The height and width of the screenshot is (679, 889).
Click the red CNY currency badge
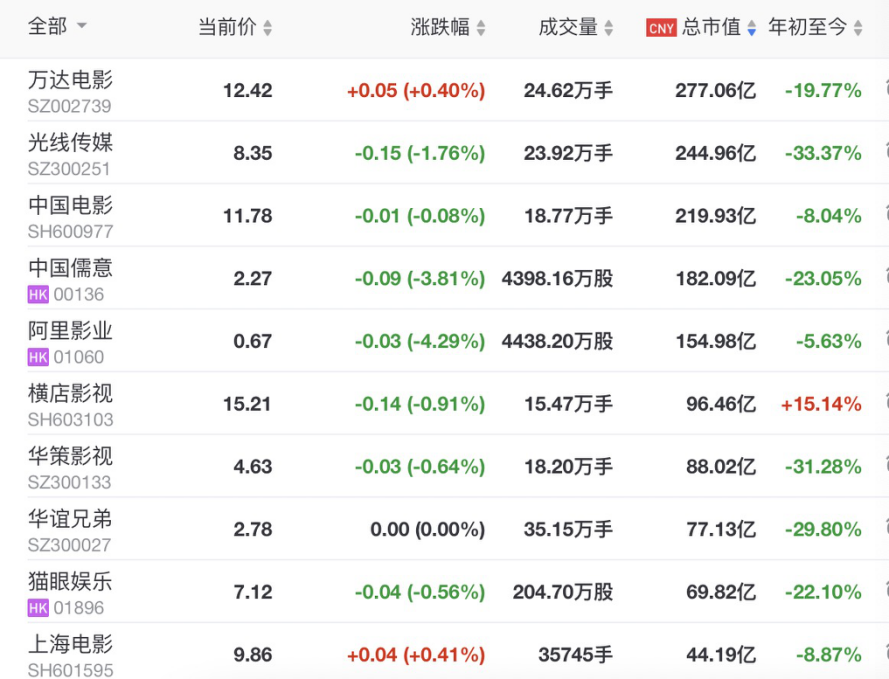pos(661,29)
